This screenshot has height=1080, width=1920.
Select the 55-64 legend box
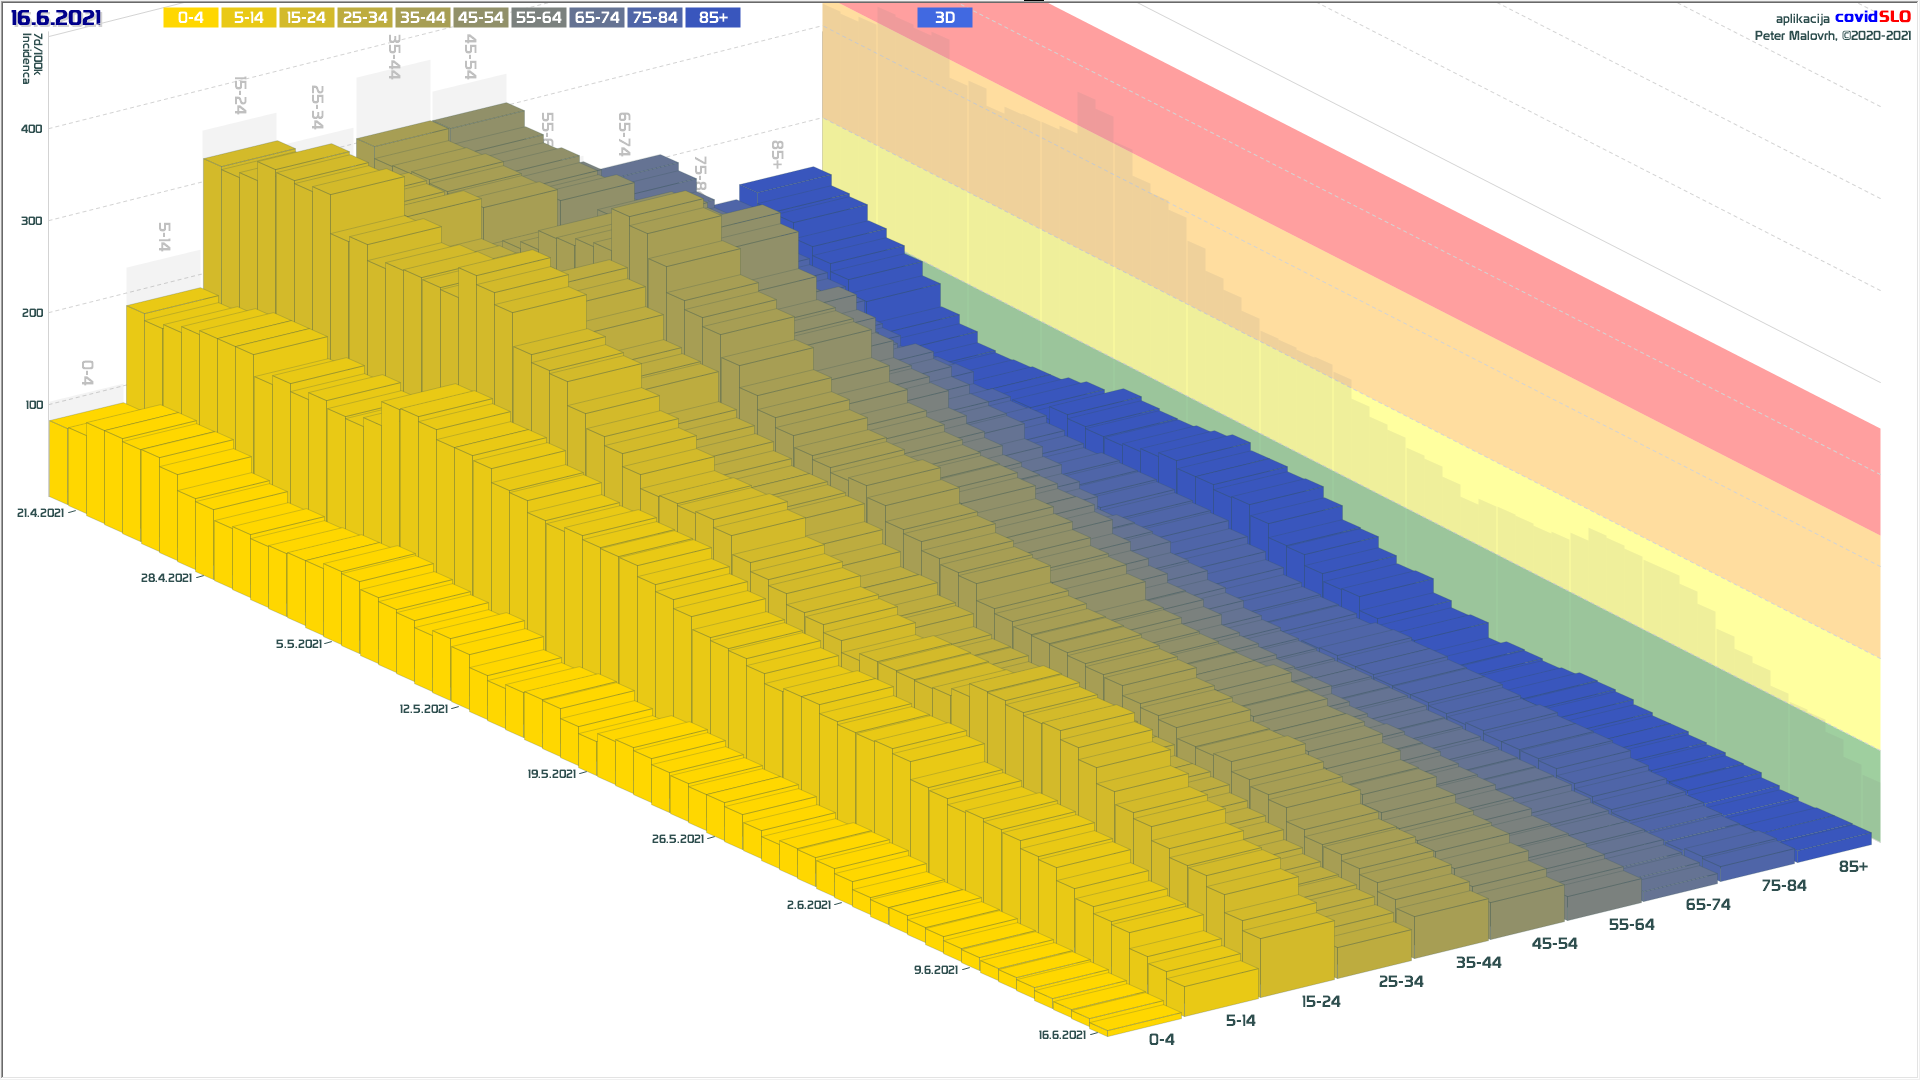(538, 18)
